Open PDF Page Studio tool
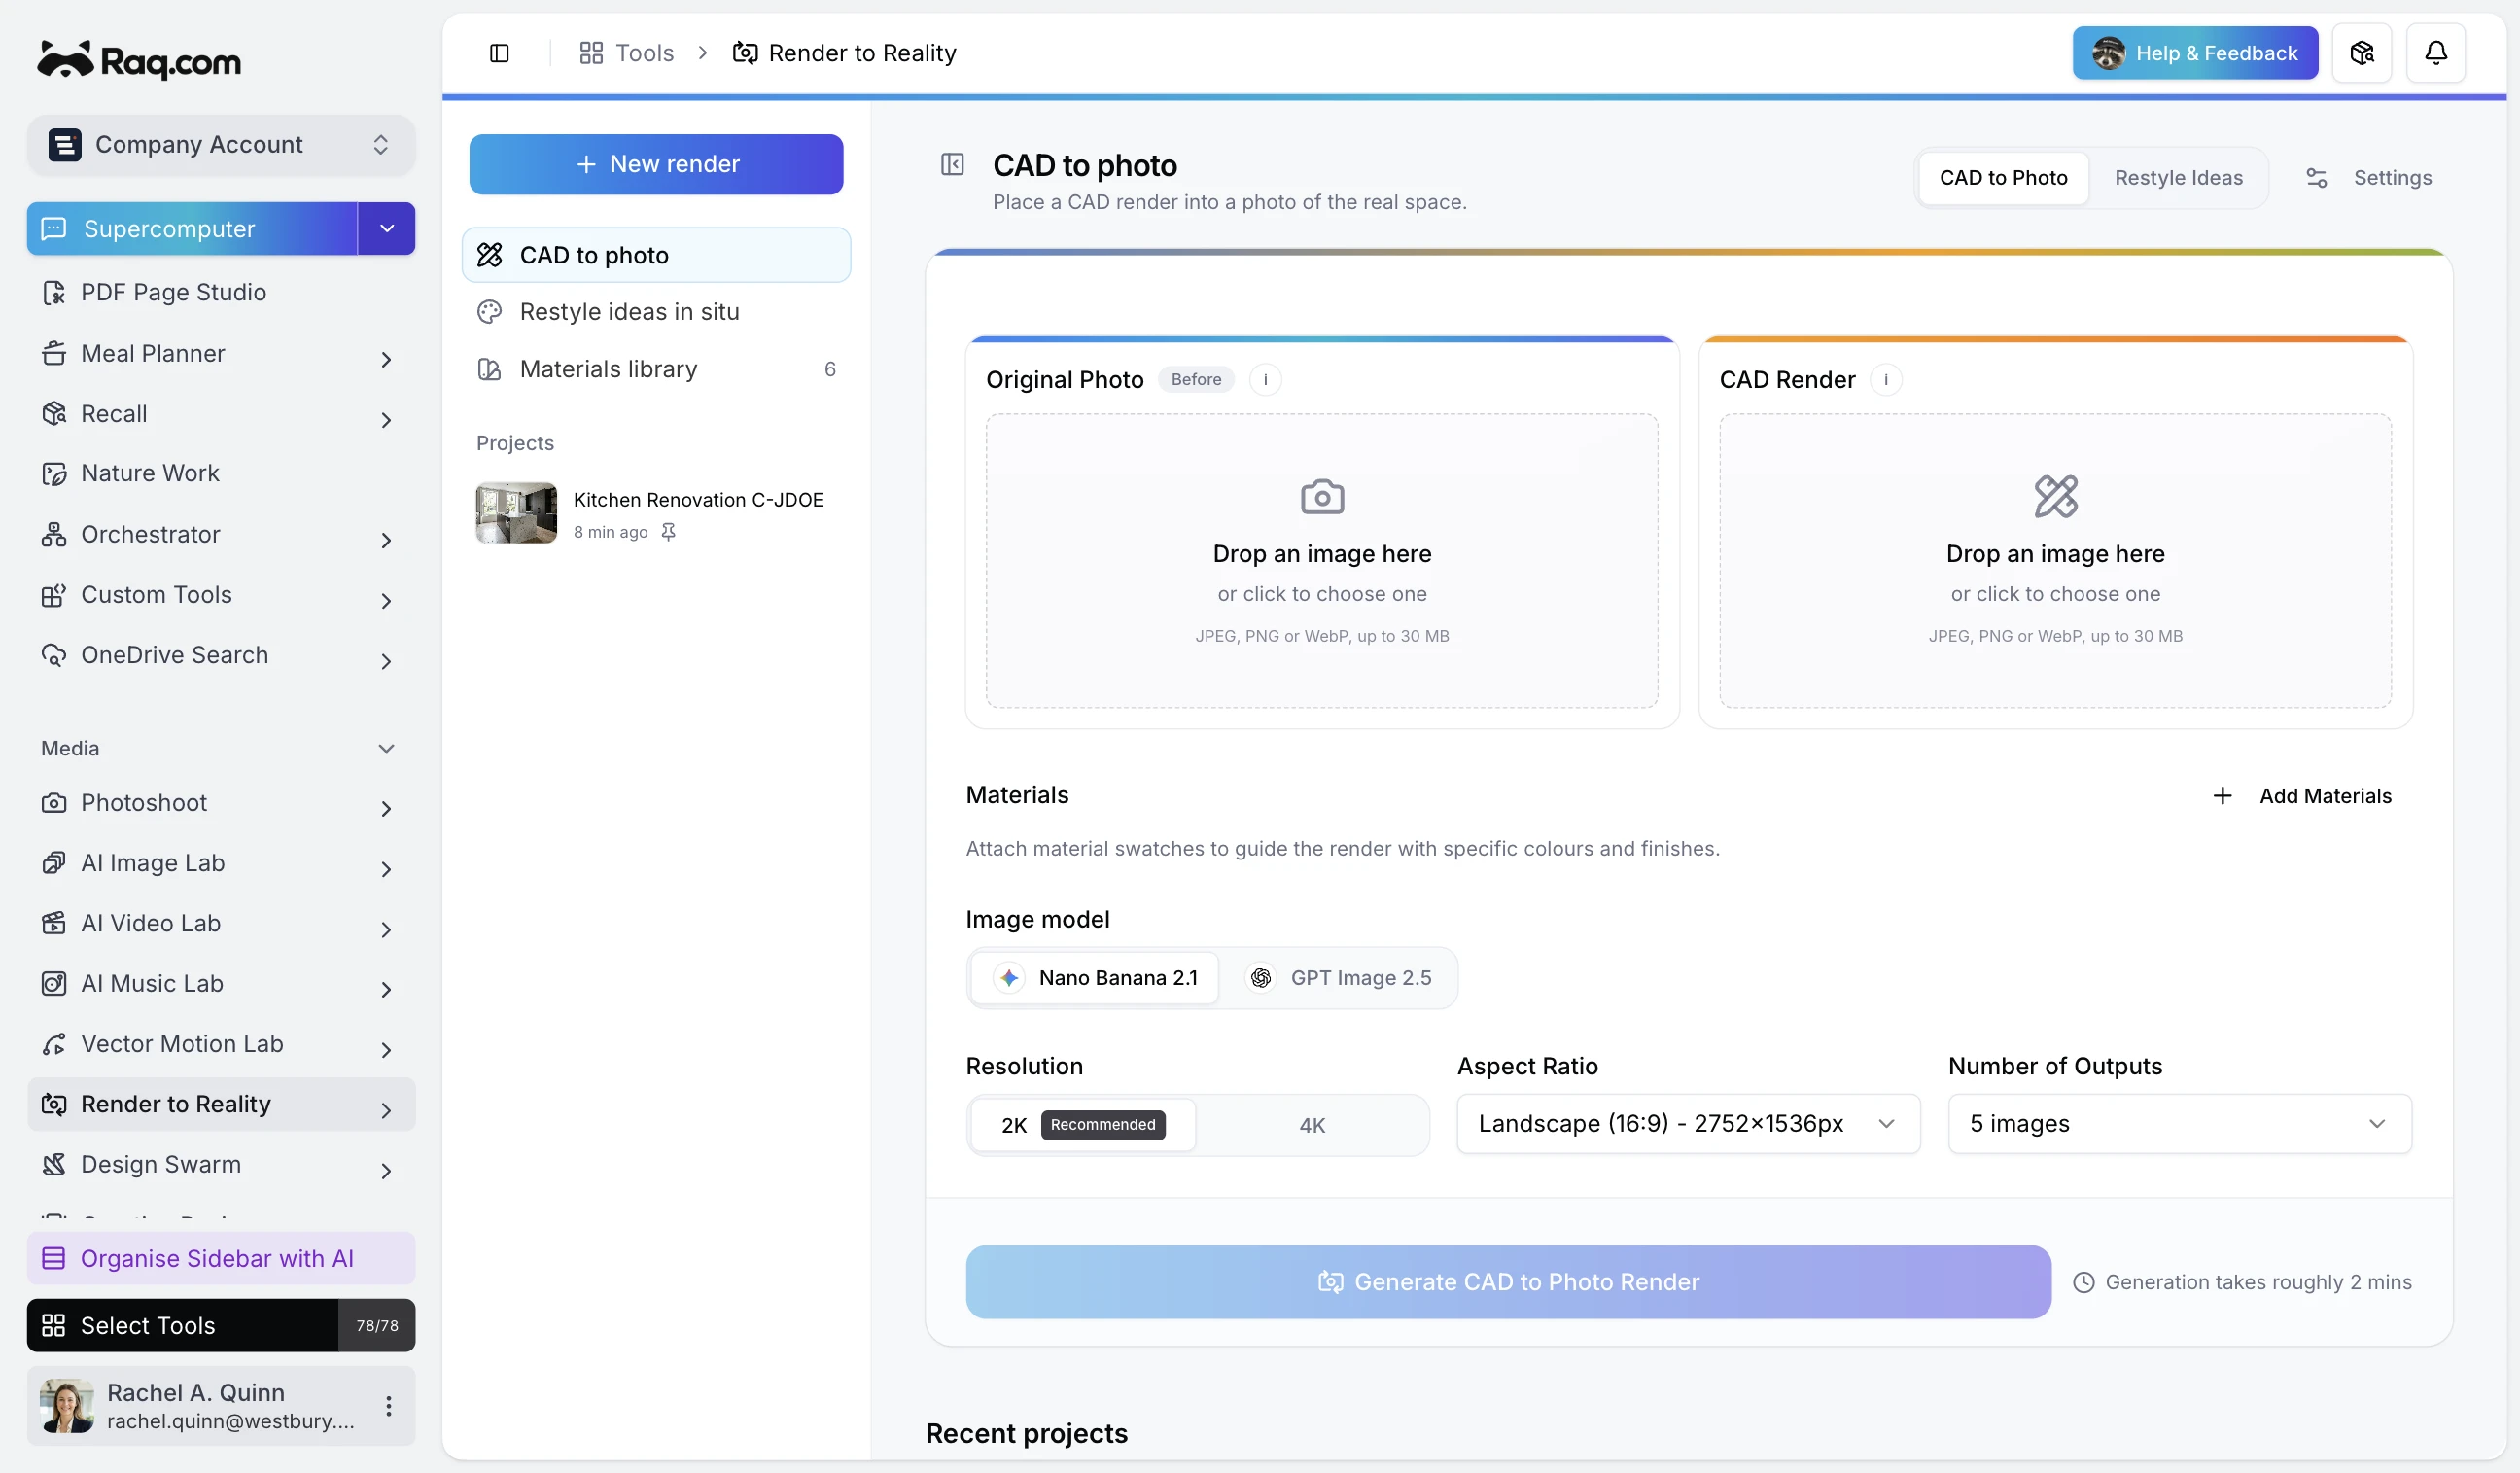Screen dimensions: 2520x1473 [x=220, y=292]
